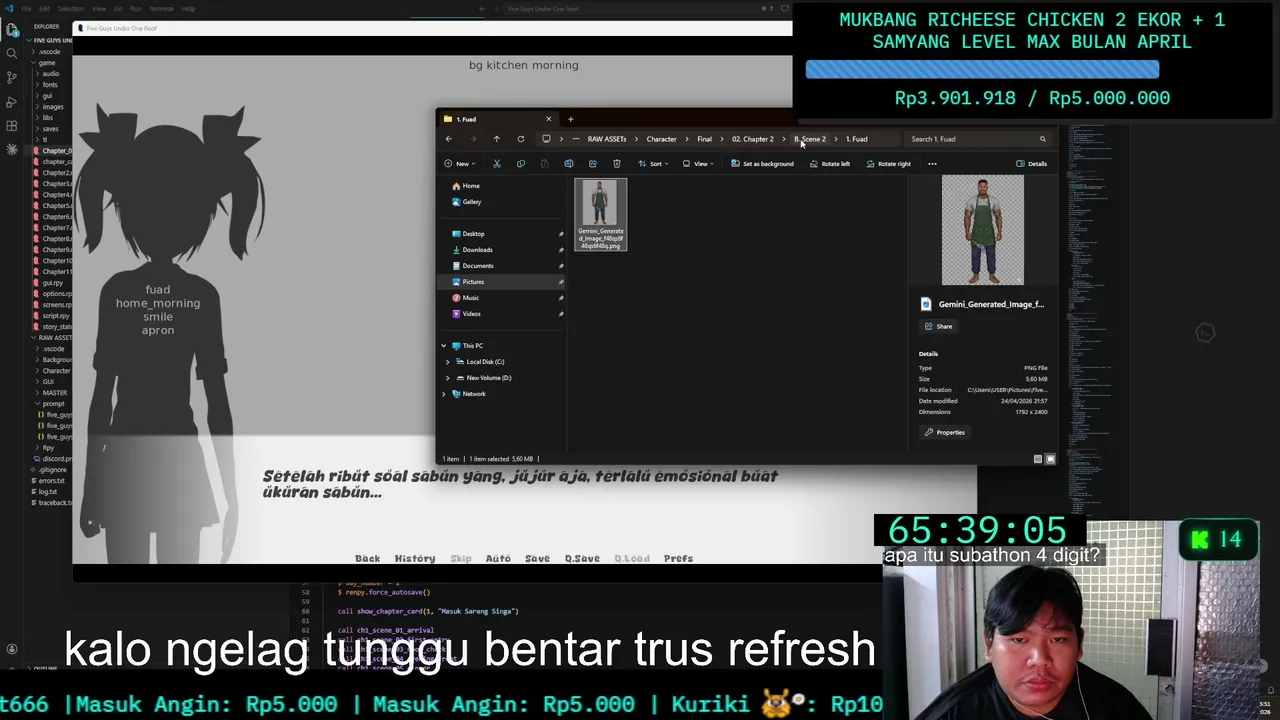Refresh the File Explorer folder view
This screenshot has height=720, width=1280.
pyautogui.click(x=520, y=139)
